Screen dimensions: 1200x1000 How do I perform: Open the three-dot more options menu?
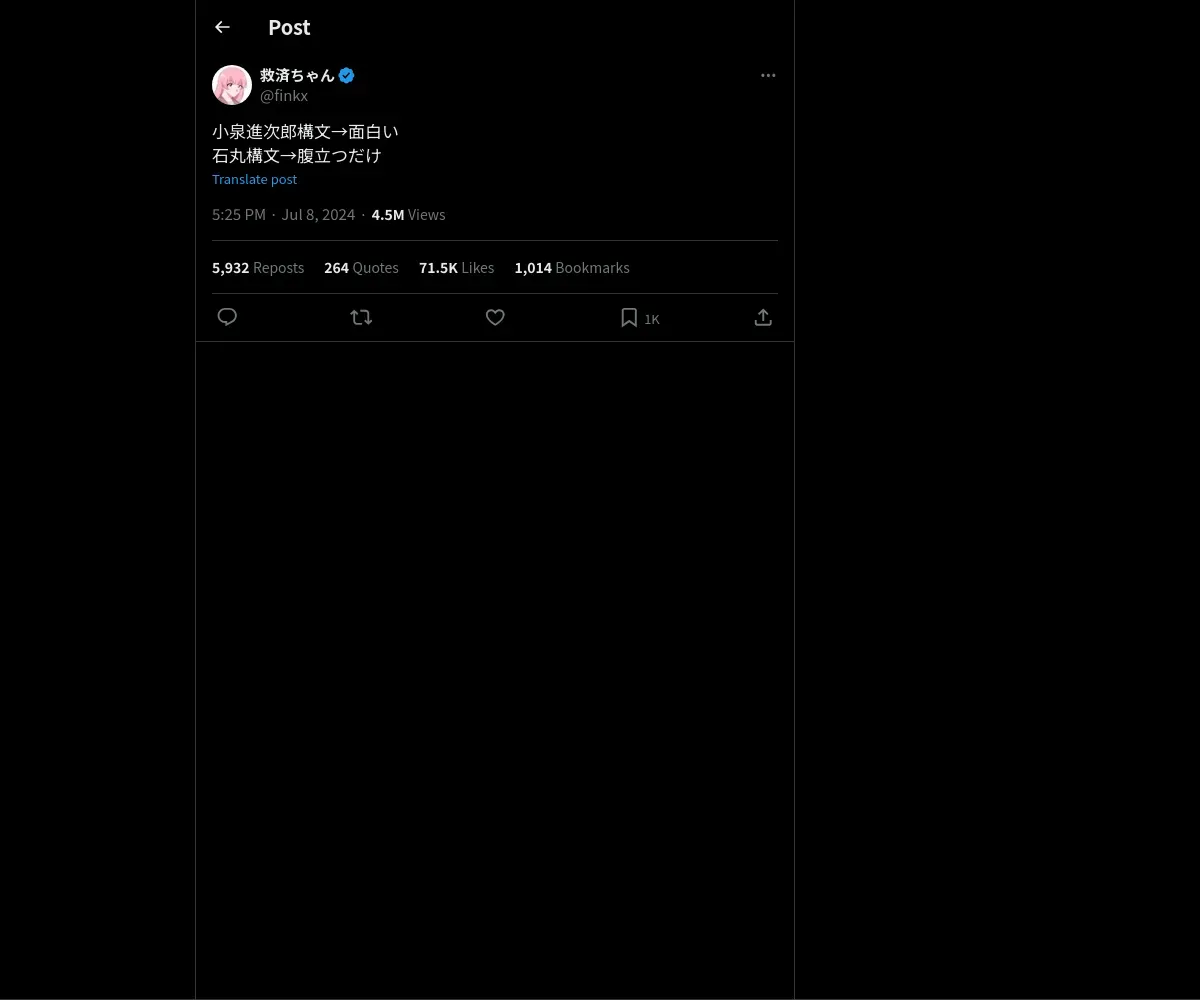coord(768,76)
